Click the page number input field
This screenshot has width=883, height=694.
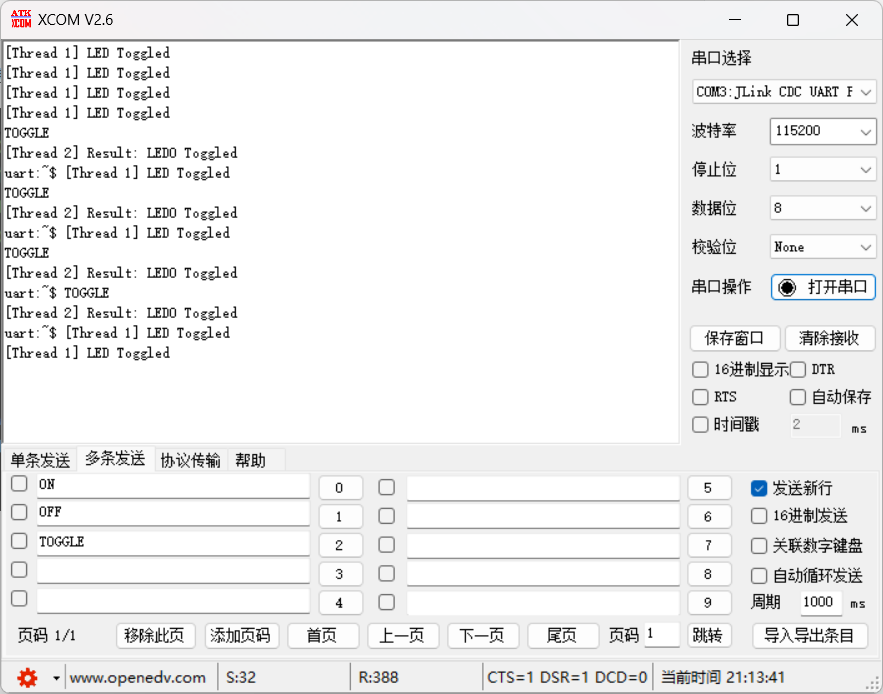point(662,635)
